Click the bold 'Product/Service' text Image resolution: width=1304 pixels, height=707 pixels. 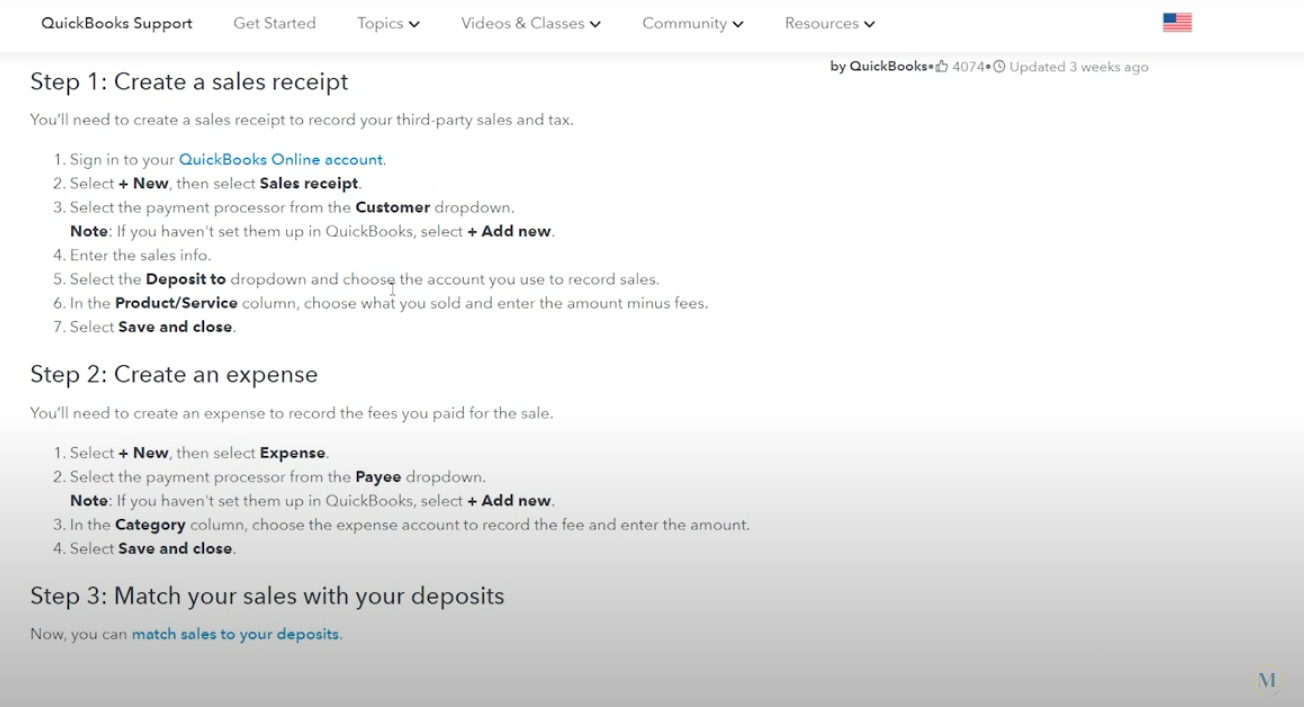point(176,303)
